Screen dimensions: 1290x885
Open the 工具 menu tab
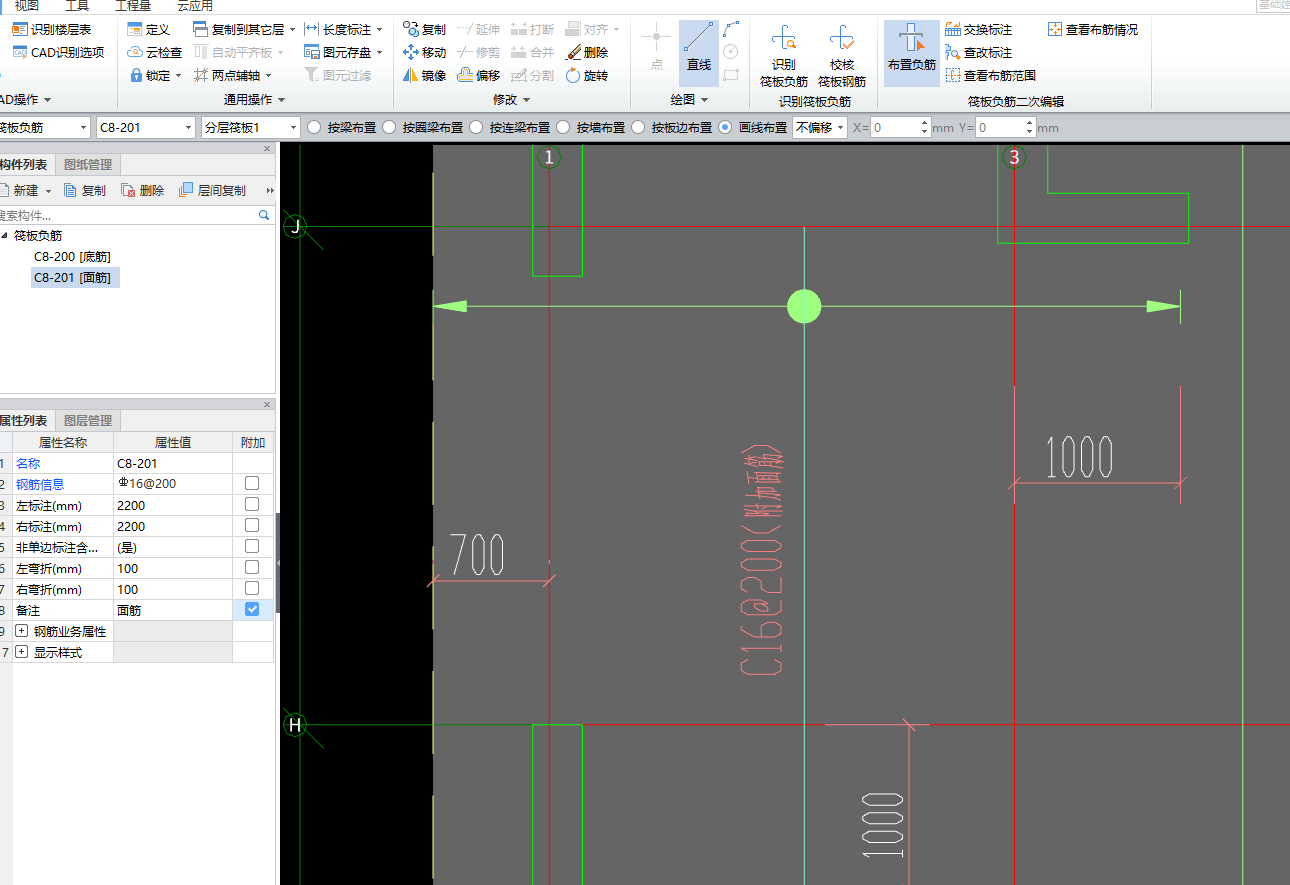coord(77,6)
